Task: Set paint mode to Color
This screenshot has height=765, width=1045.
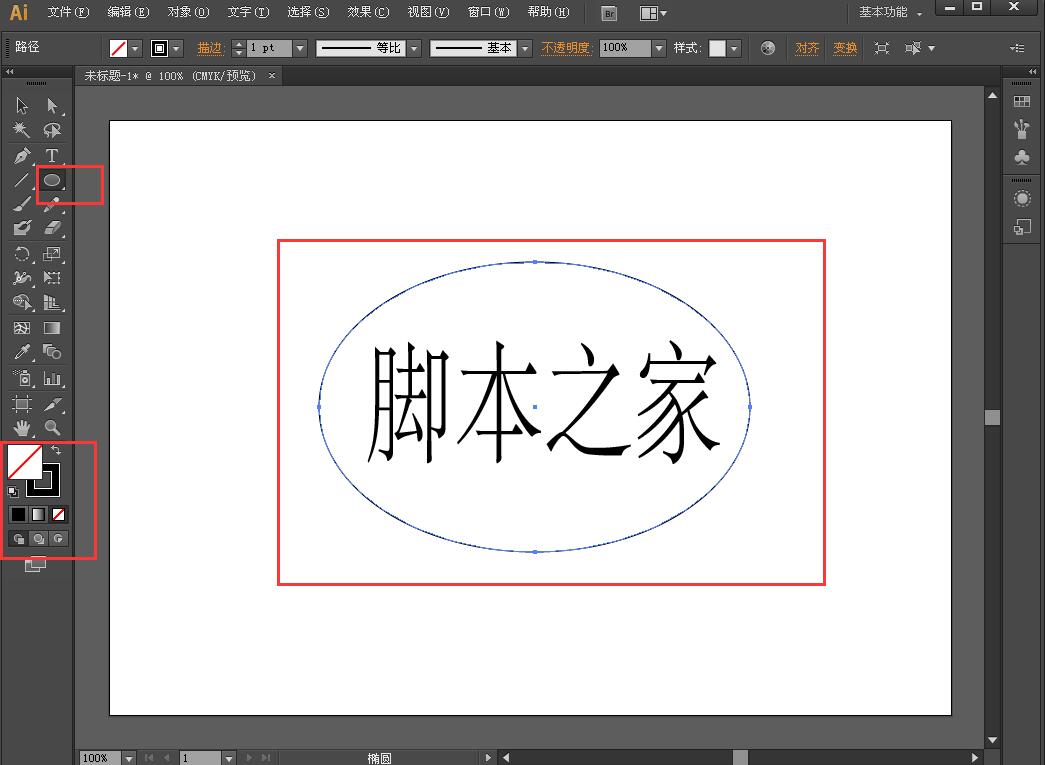Action: click(19, 514)
